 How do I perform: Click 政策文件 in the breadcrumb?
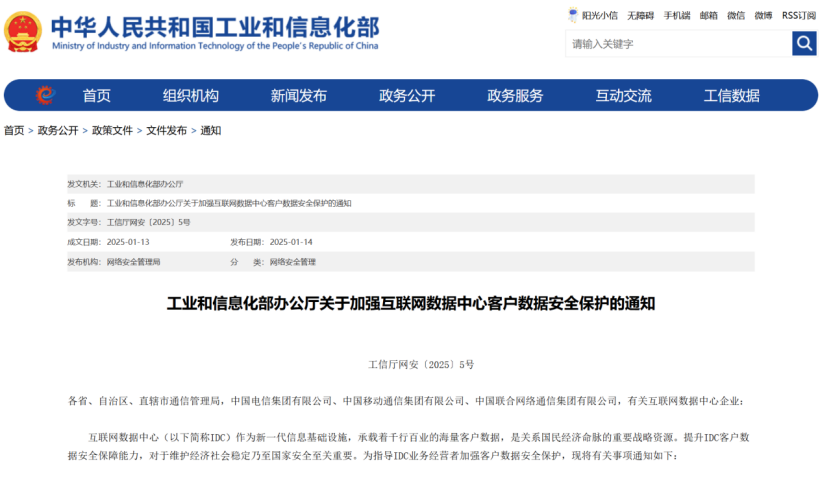112,130
